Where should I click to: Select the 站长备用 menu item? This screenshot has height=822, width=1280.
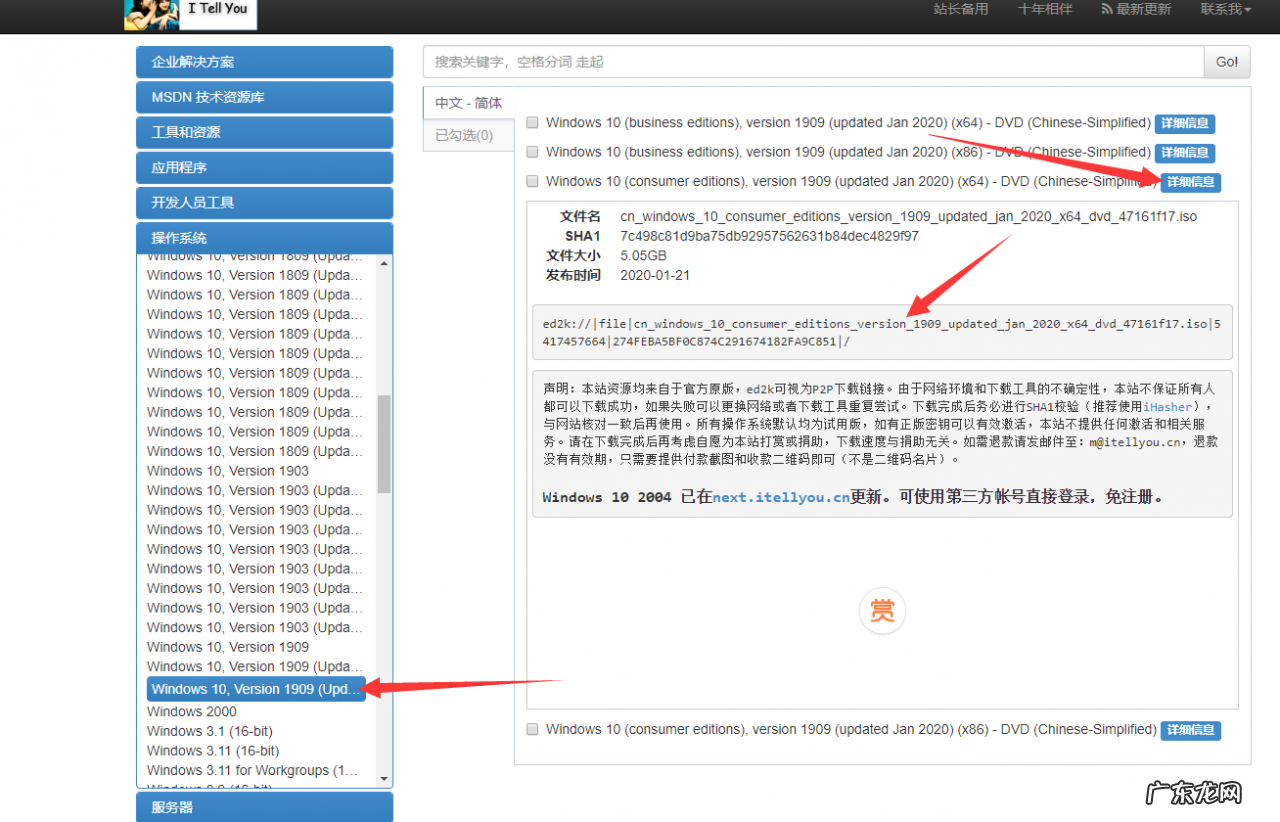point(960,9)
